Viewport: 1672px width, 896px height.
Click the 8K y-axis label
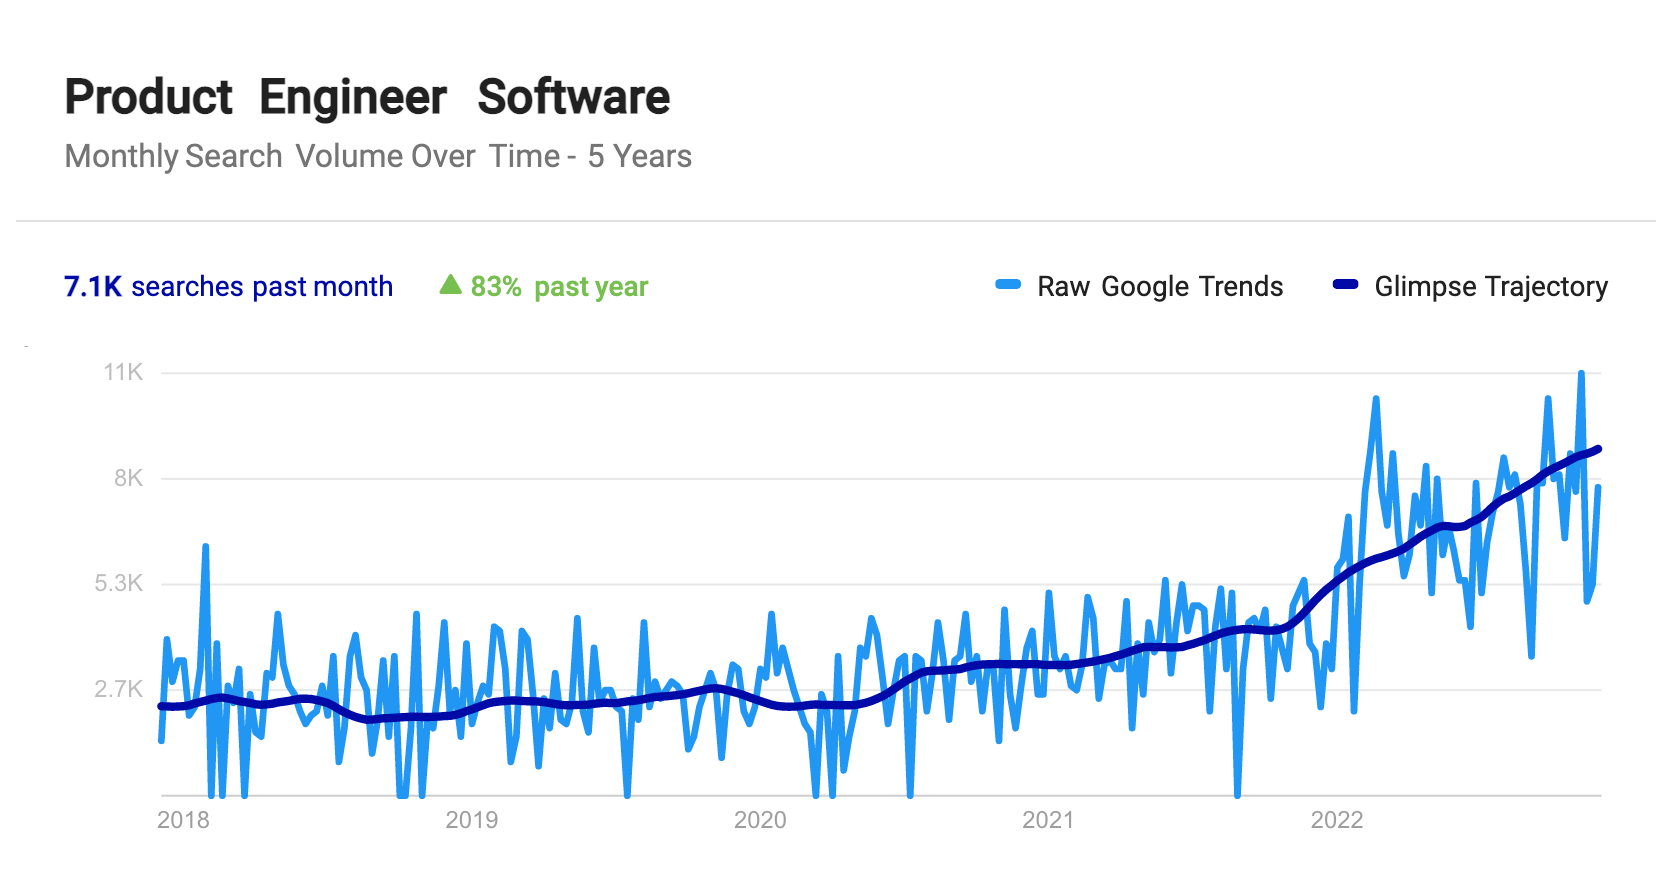(128, 478)
